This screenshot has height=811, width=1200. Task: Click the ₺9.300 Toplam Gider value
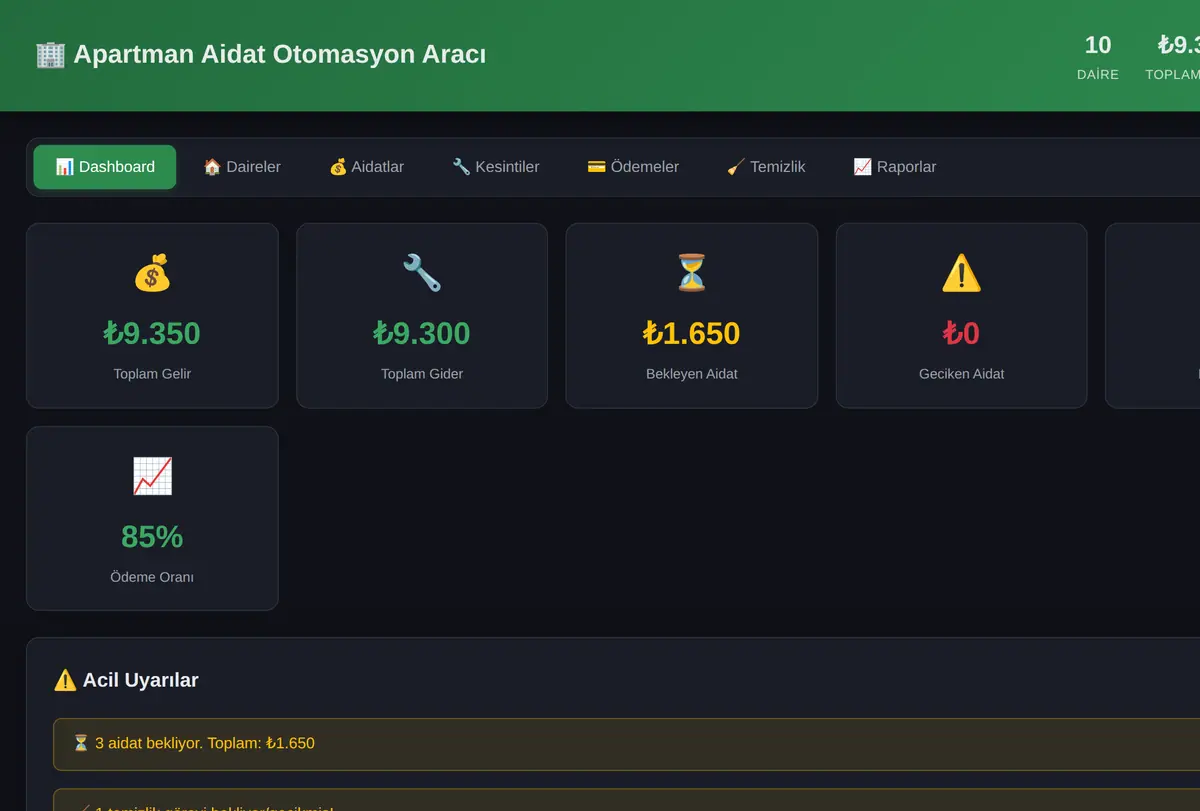coord(422,333)
